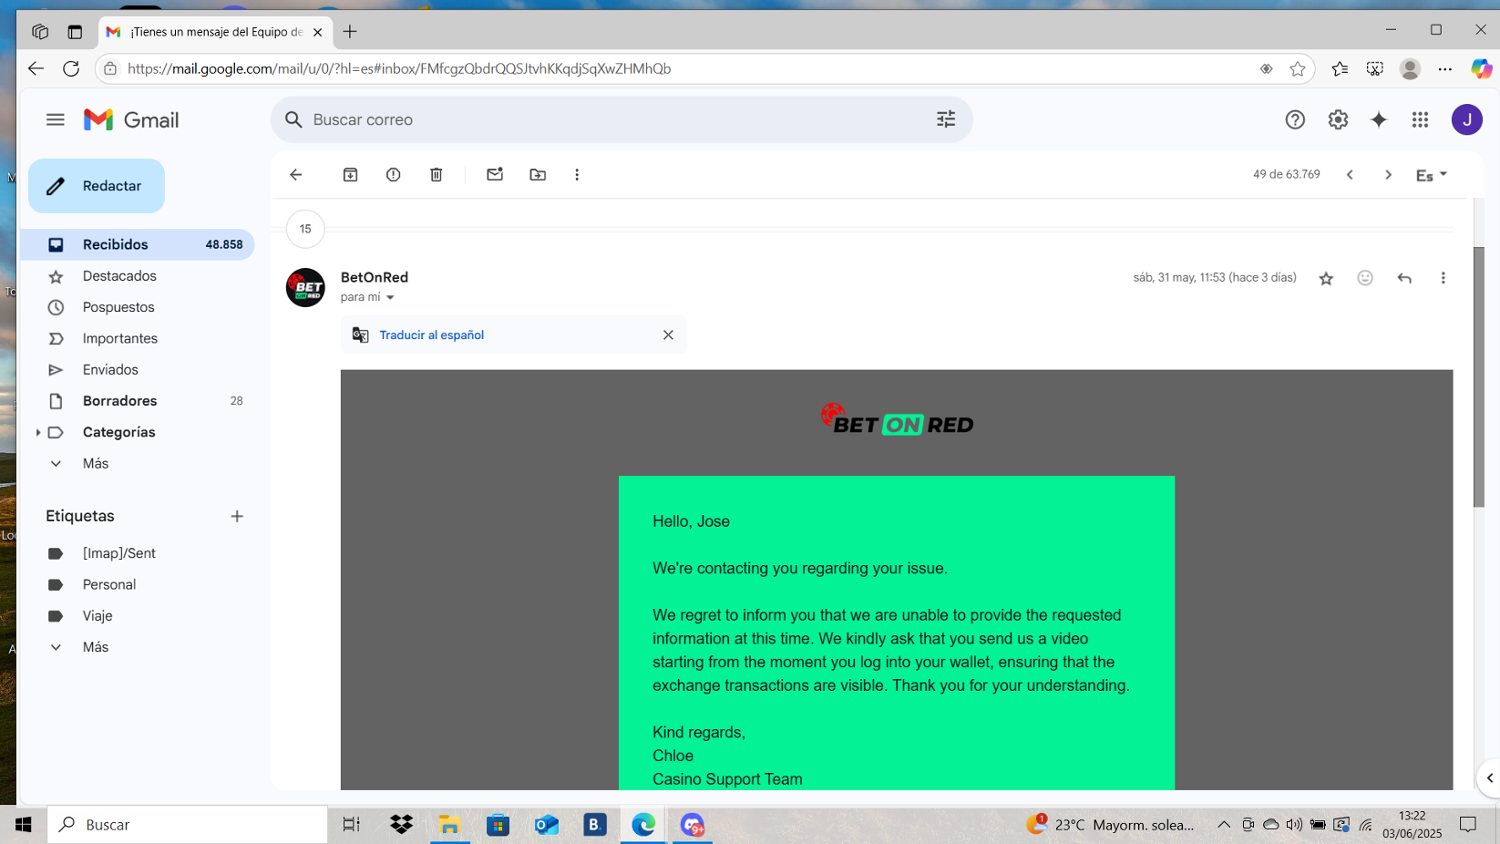Mark the email as unread

coord(494,175)
